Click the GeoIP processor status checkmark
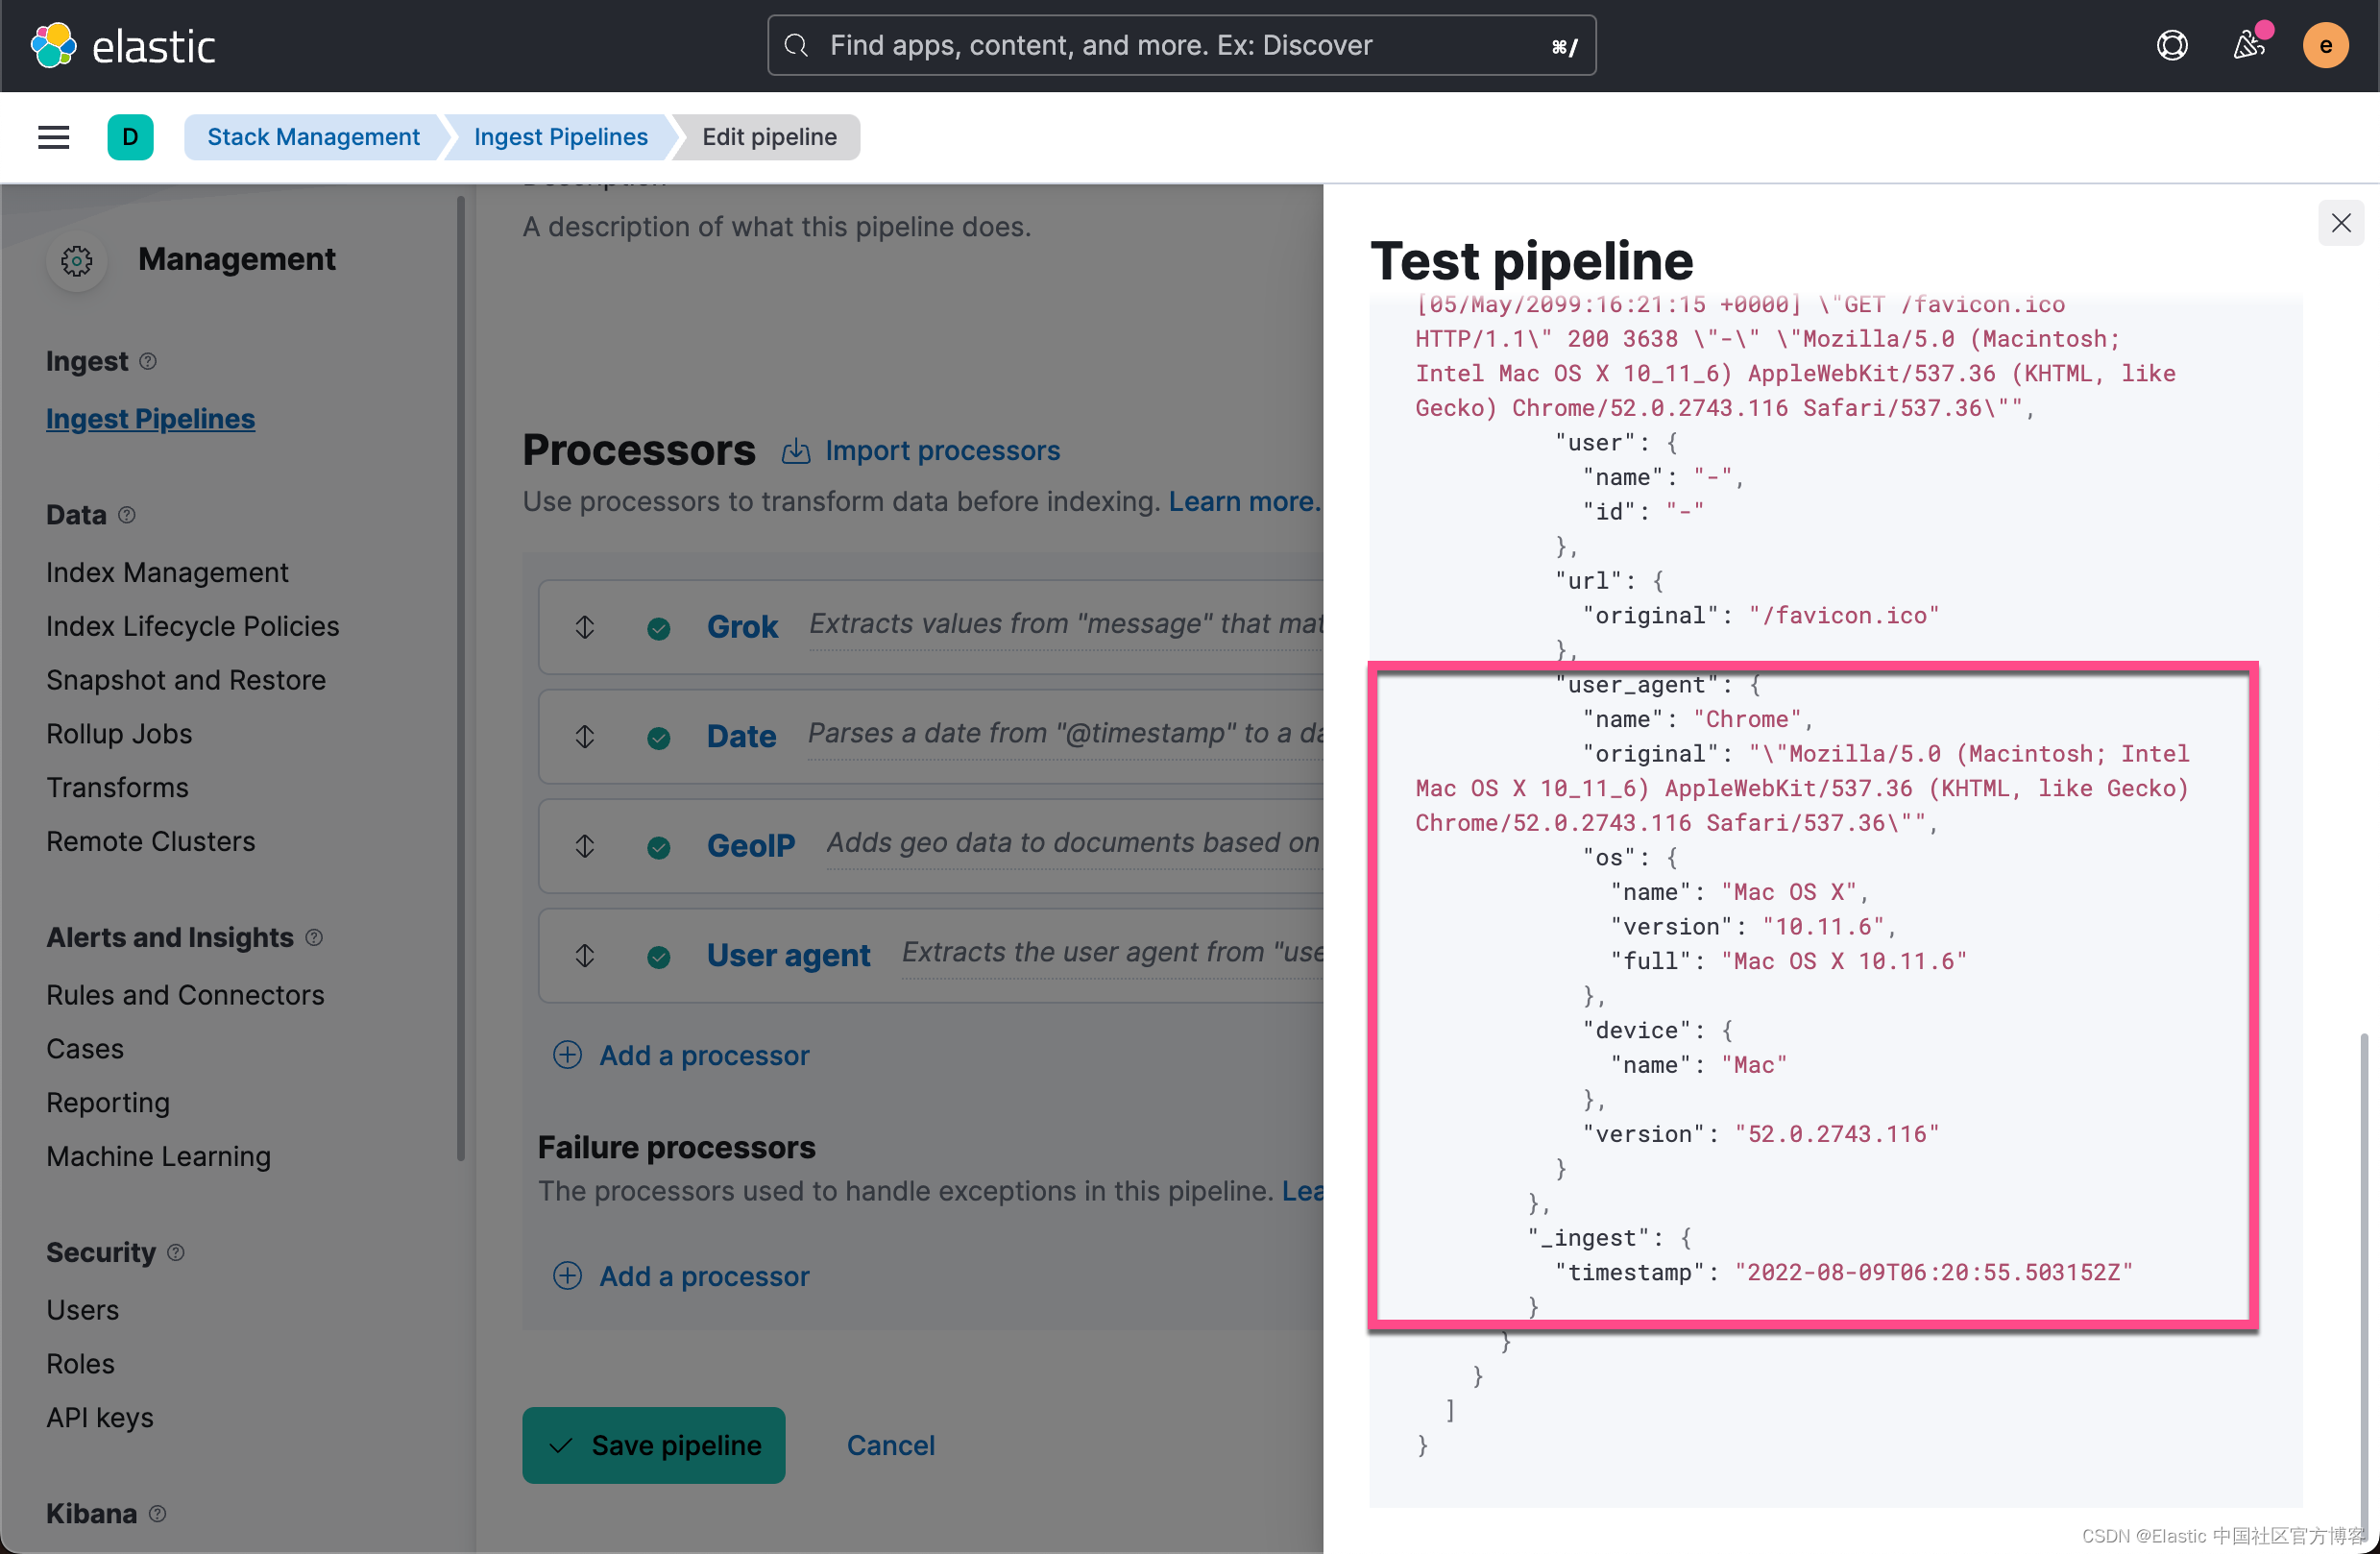This screenshot has width=2380, height=1554. tap(658, 847)
